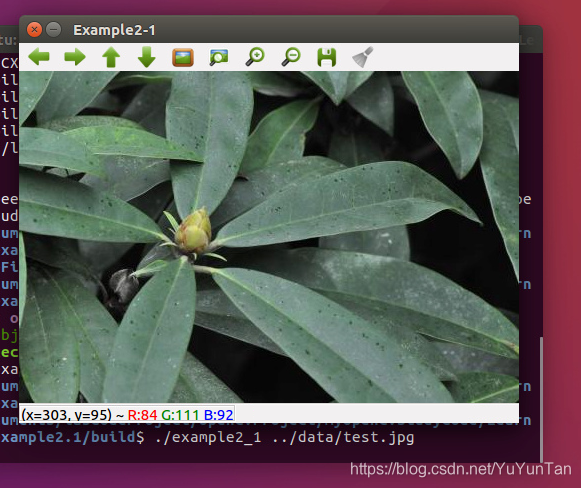Screen dimensions: 581x488
Task: Click the B:92 blue value in status bar
Action: coord(219,415)
